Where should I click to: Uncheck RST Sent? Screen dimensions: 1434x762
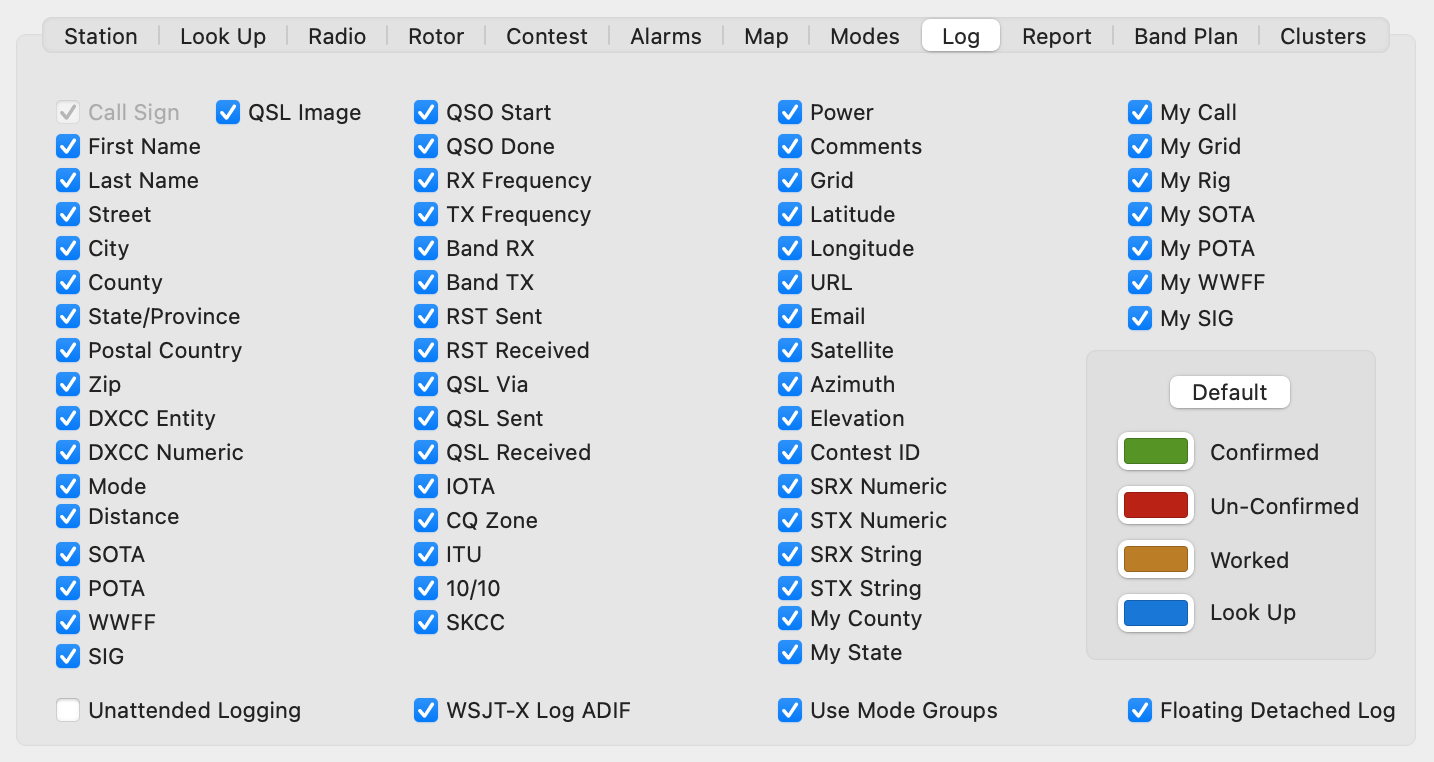tap(427, 317)
